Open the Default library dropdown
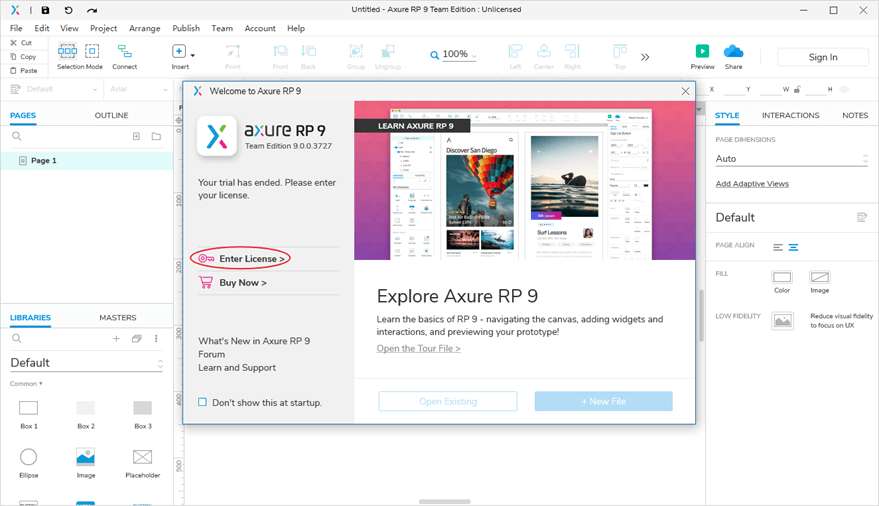This screenshot has width=879, height=506. pos(84,363)
